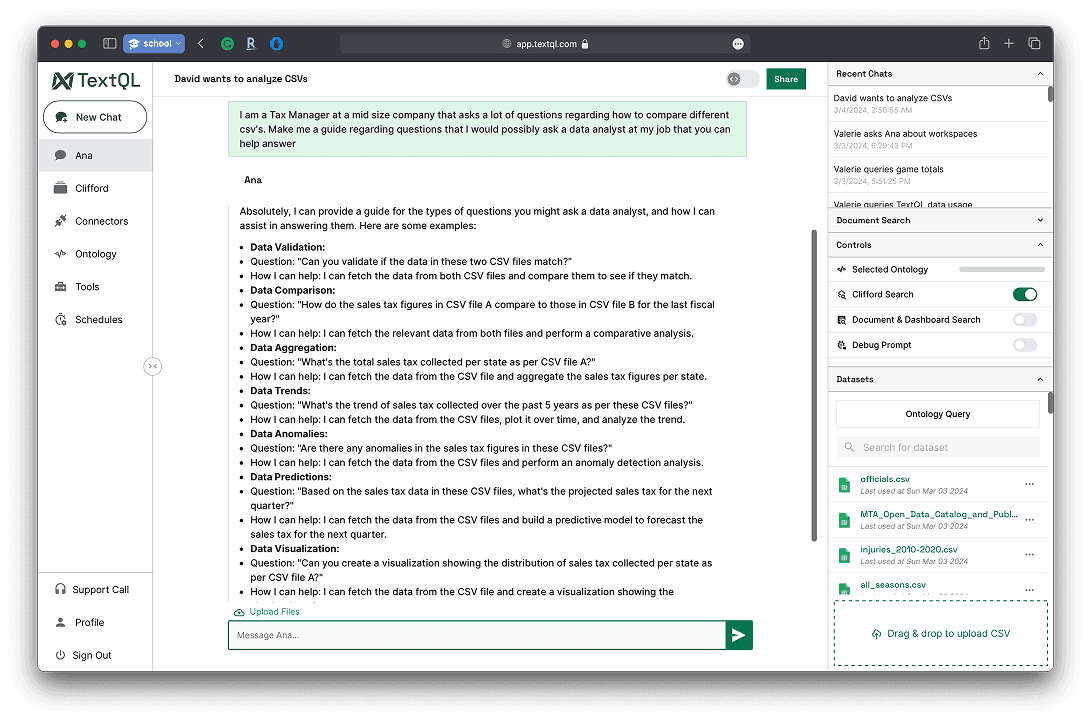The image size is (1091, 722).
Task: Open options for MTA_Open_Data_Catalog dataset
Action: (x=1029, y=520)
